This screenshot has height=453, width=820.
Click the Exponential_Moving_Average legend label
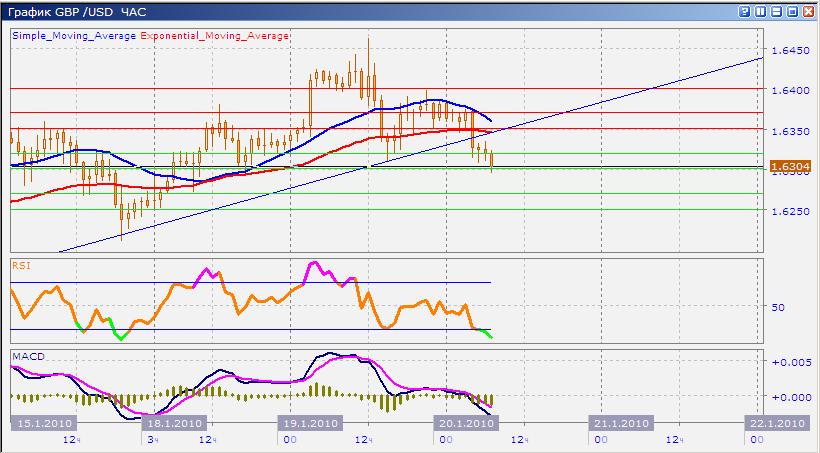click(x=215, y=35)
